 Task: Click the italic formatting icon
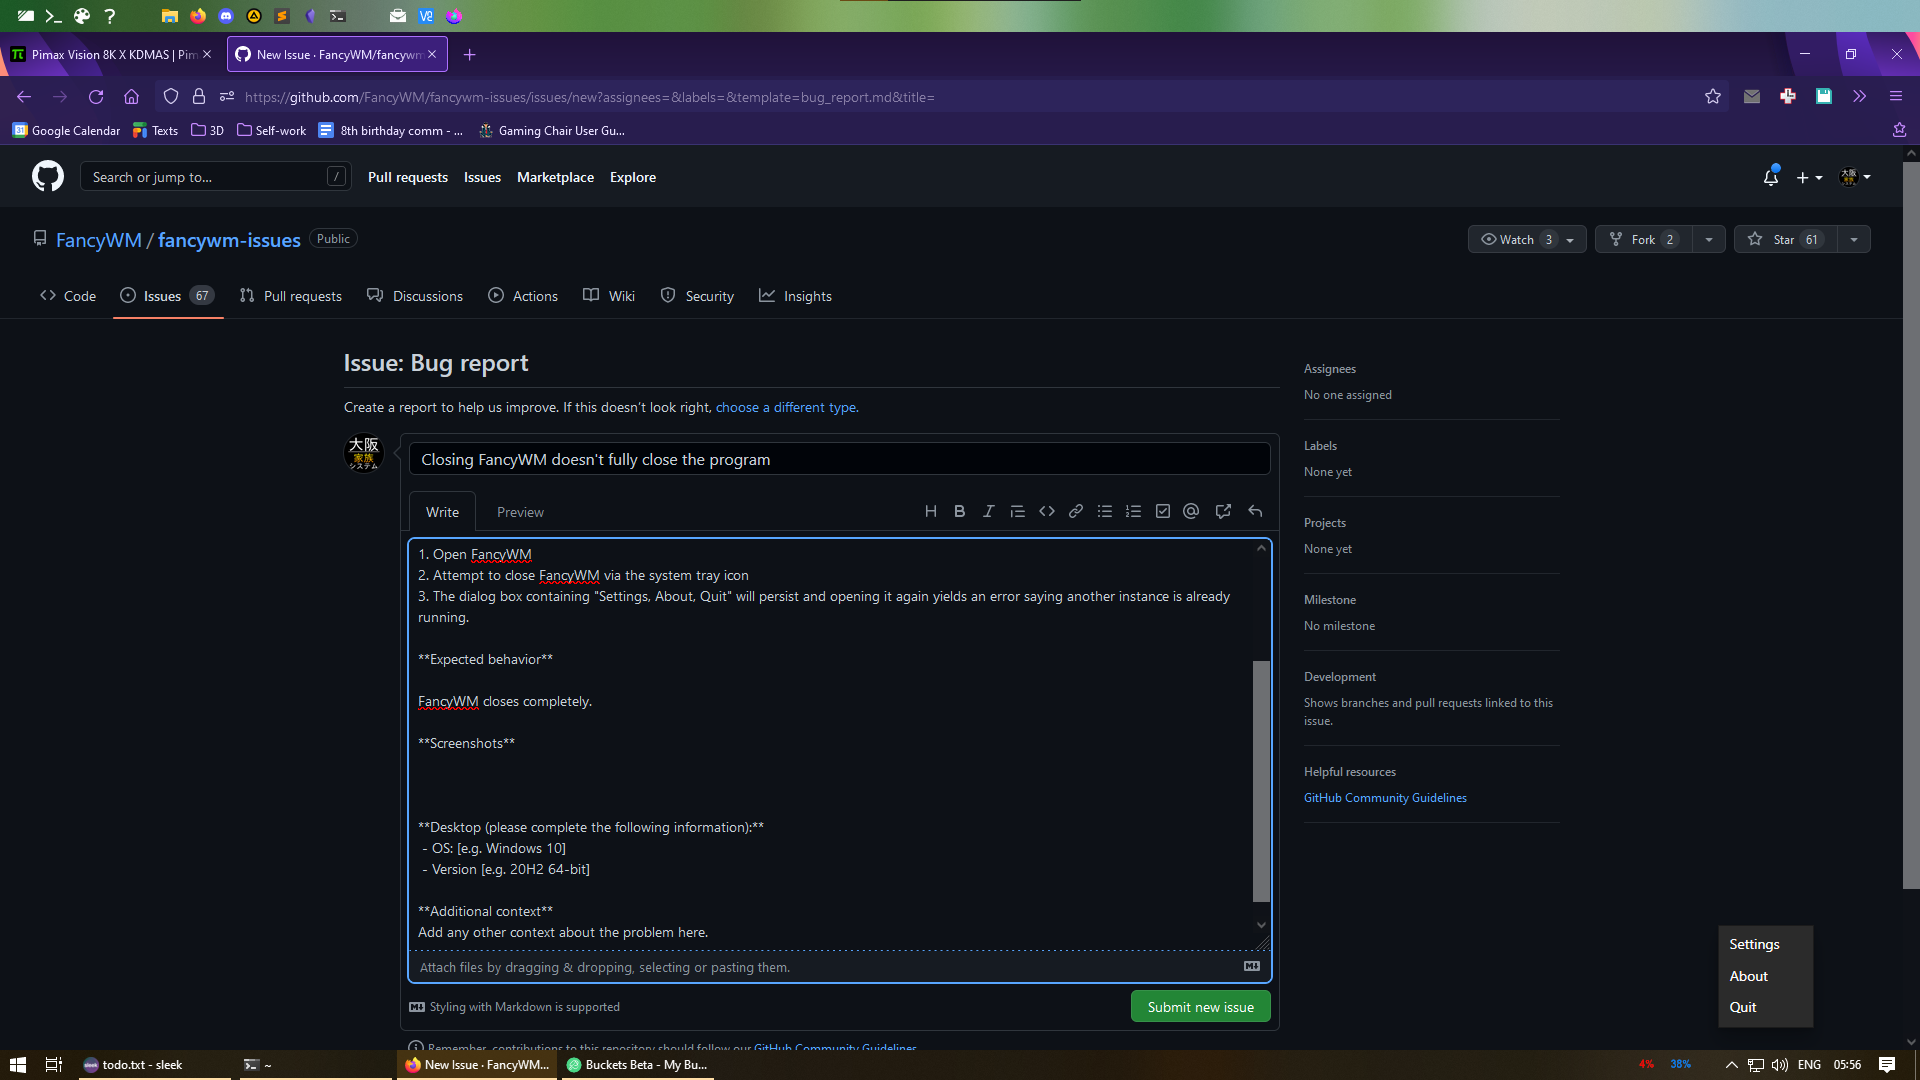click(988, 511)
